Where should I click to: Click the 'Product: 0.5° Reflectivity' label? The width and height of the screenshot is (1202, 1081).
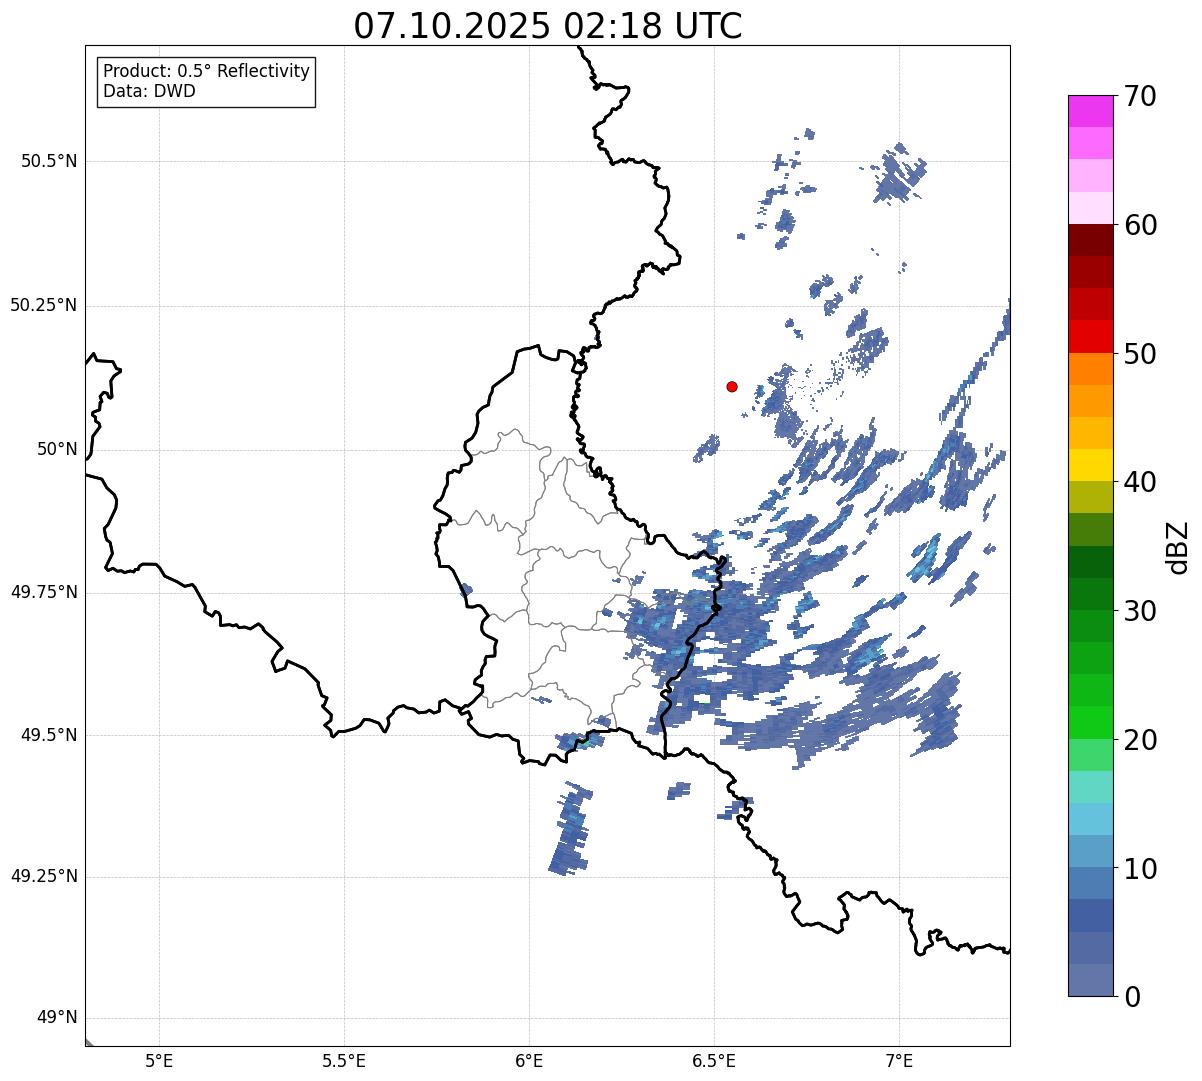(207, 72)
